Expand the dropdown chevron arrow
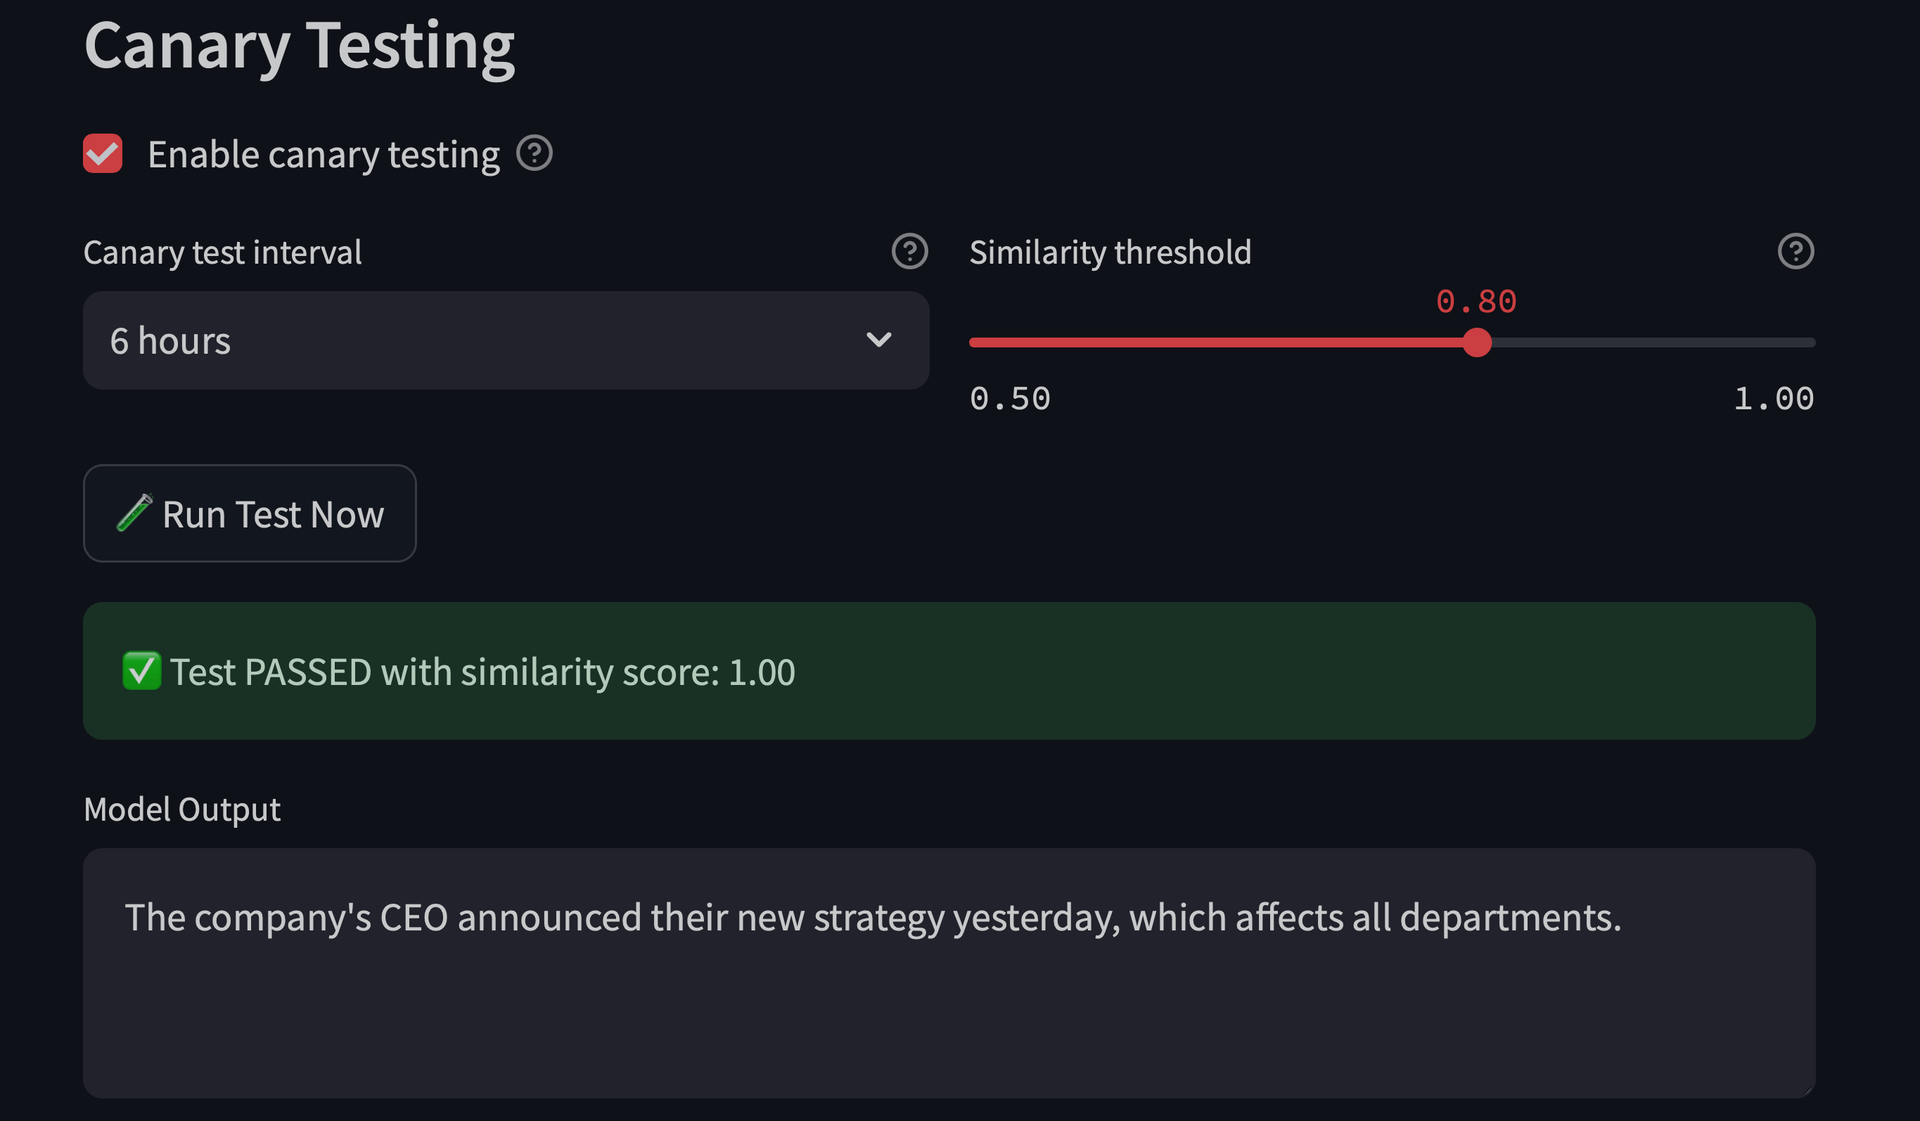The width and height of the screenshot is (1920, 1121). tap(878, 340)
